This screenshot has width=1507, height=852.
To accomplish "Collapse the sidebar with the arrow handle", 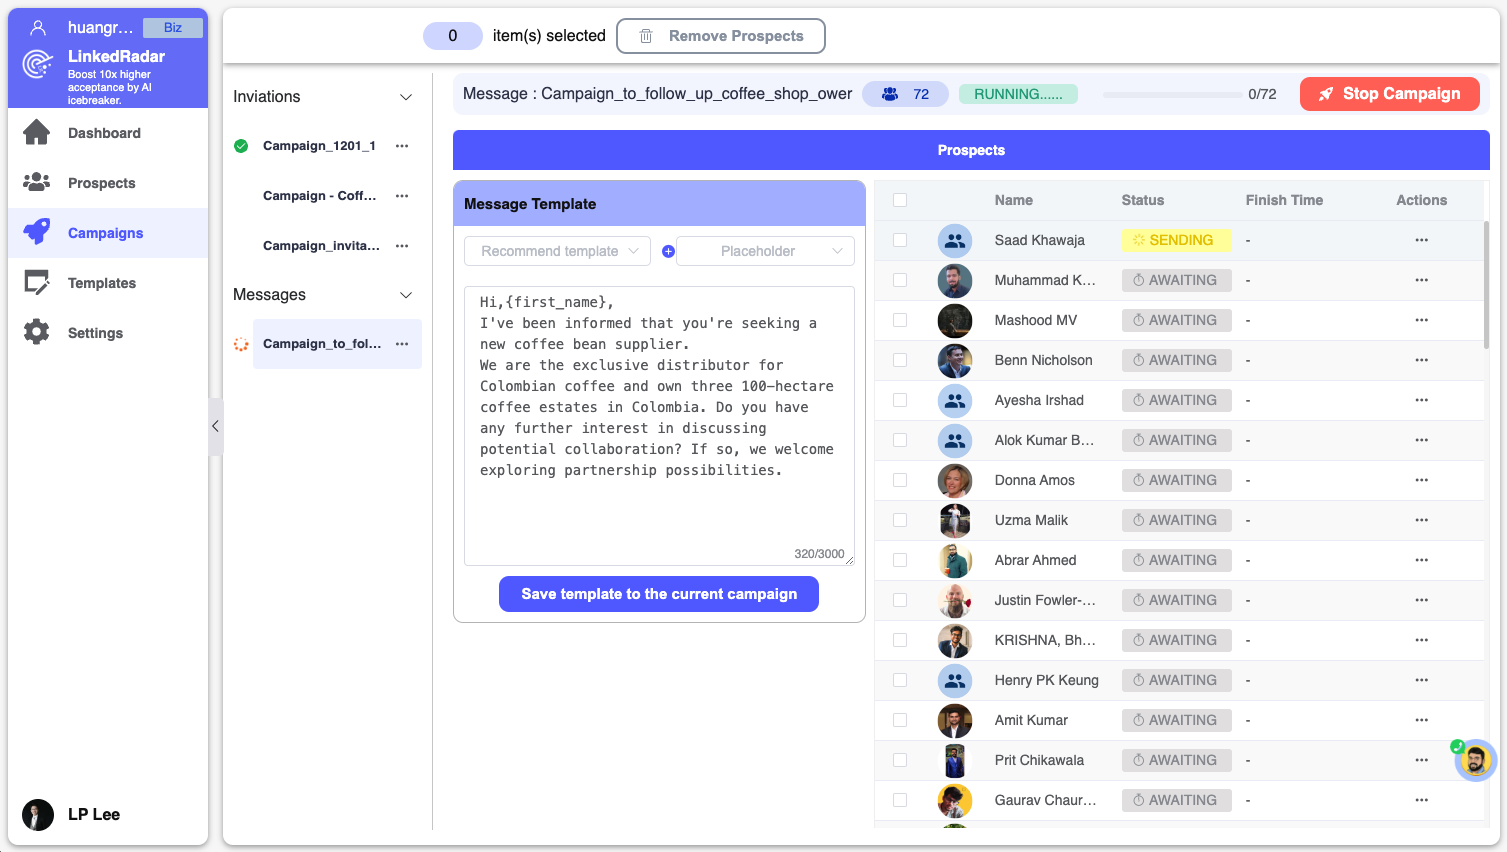I will tap(215, 426).
